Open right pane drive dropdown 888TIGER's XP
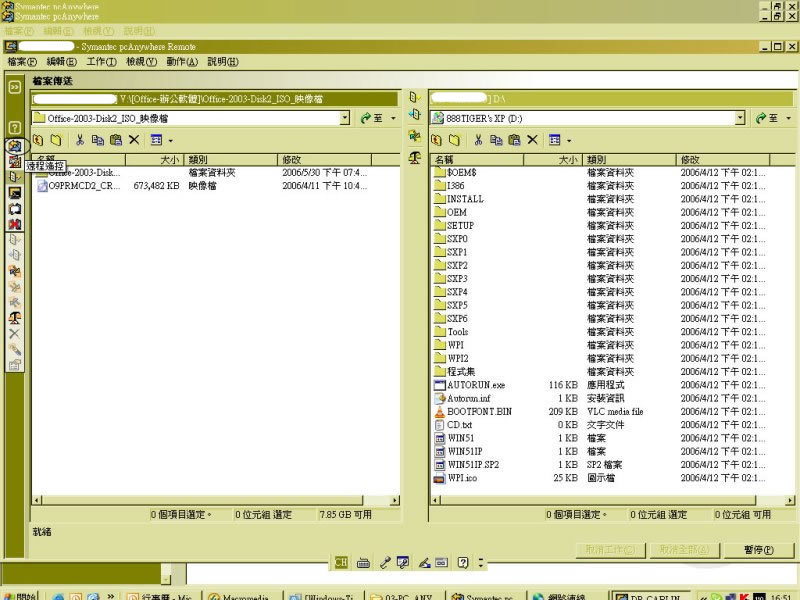Screen dimensions: 800x600 (x=740, y=118)
